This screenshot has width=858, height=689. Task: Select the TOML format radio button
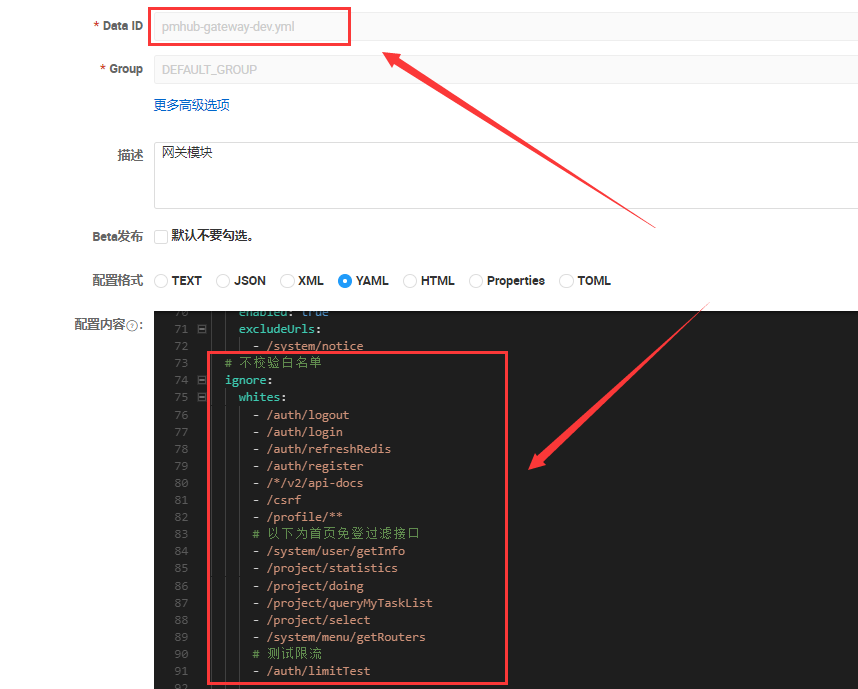pyautogui.click(x=566, y=281)
